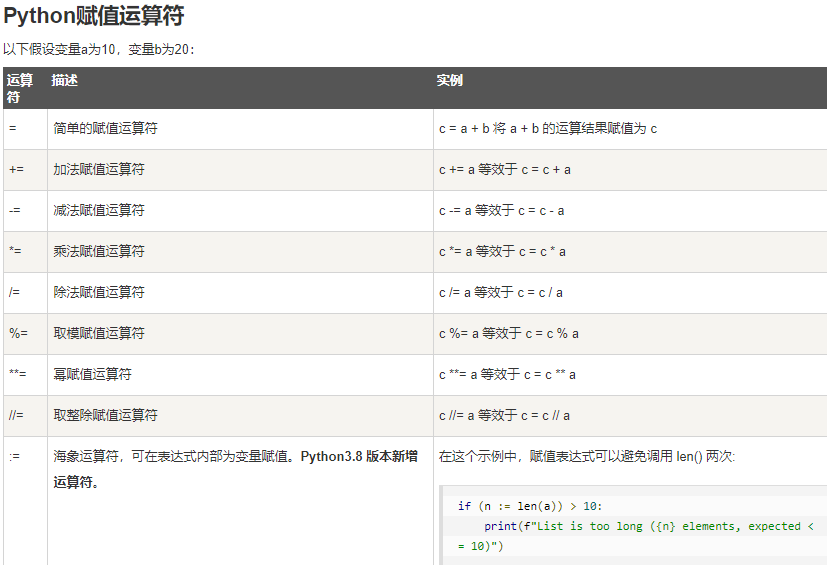Click the example c **= a 等效于 c = c ** a

(x=507, y=375)
